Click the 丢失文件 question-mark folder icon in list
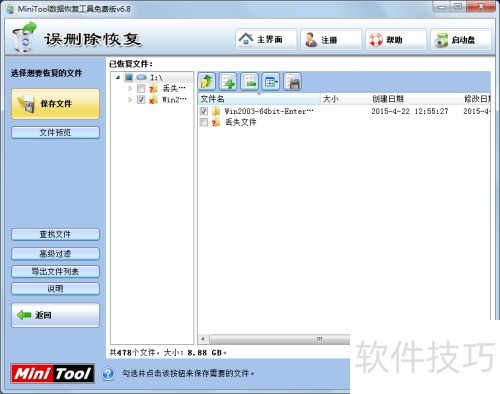Viewport: 500px width, 394px height. click(x=216, y=122)
